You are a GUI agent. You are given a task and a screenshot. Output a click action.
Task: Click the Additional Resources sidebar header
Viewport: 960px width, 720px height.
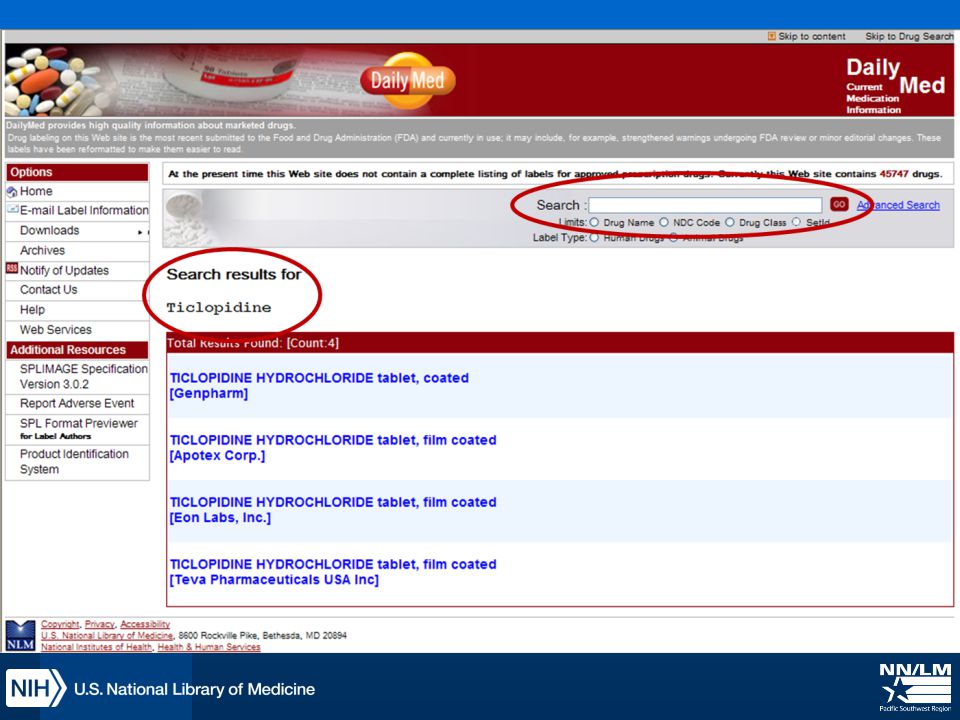77,350
